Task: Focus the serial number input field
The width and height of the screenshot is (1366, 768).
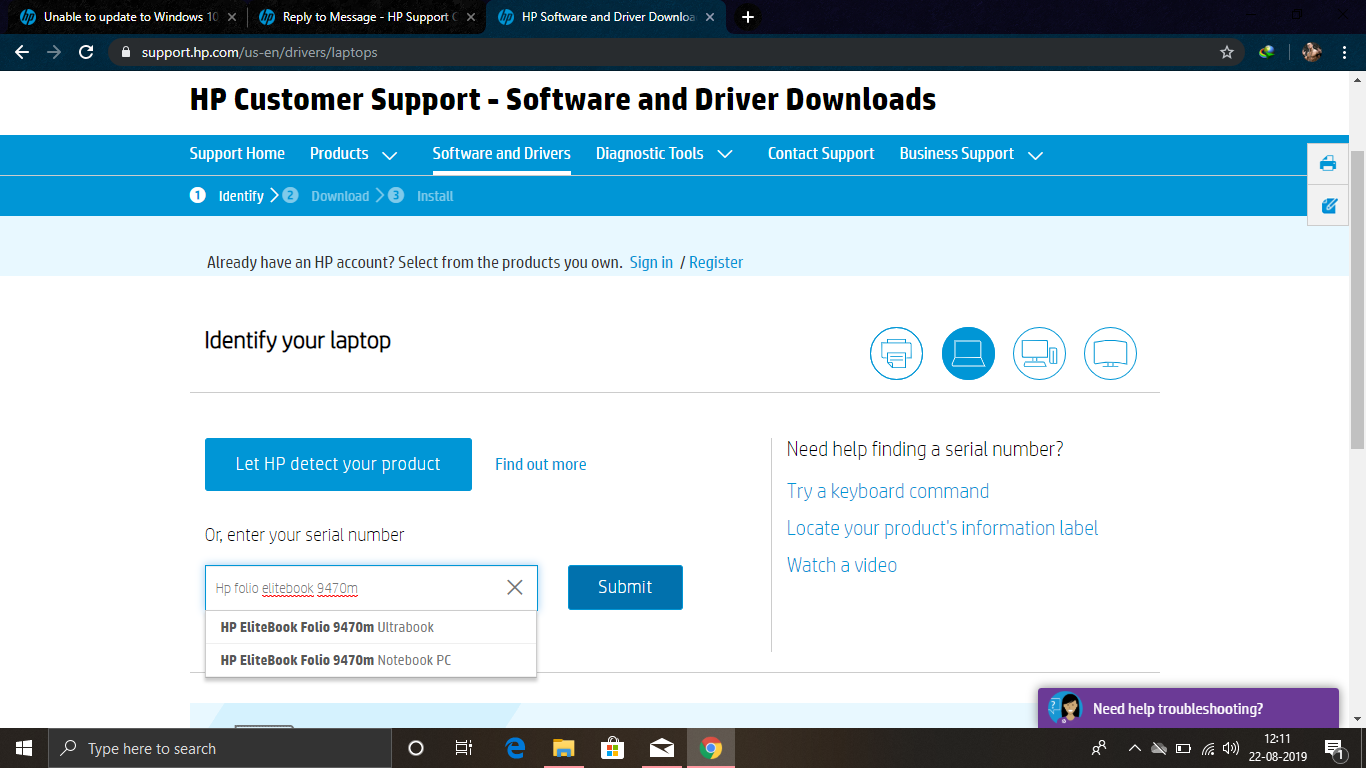Action: click(x=371, y=587)
